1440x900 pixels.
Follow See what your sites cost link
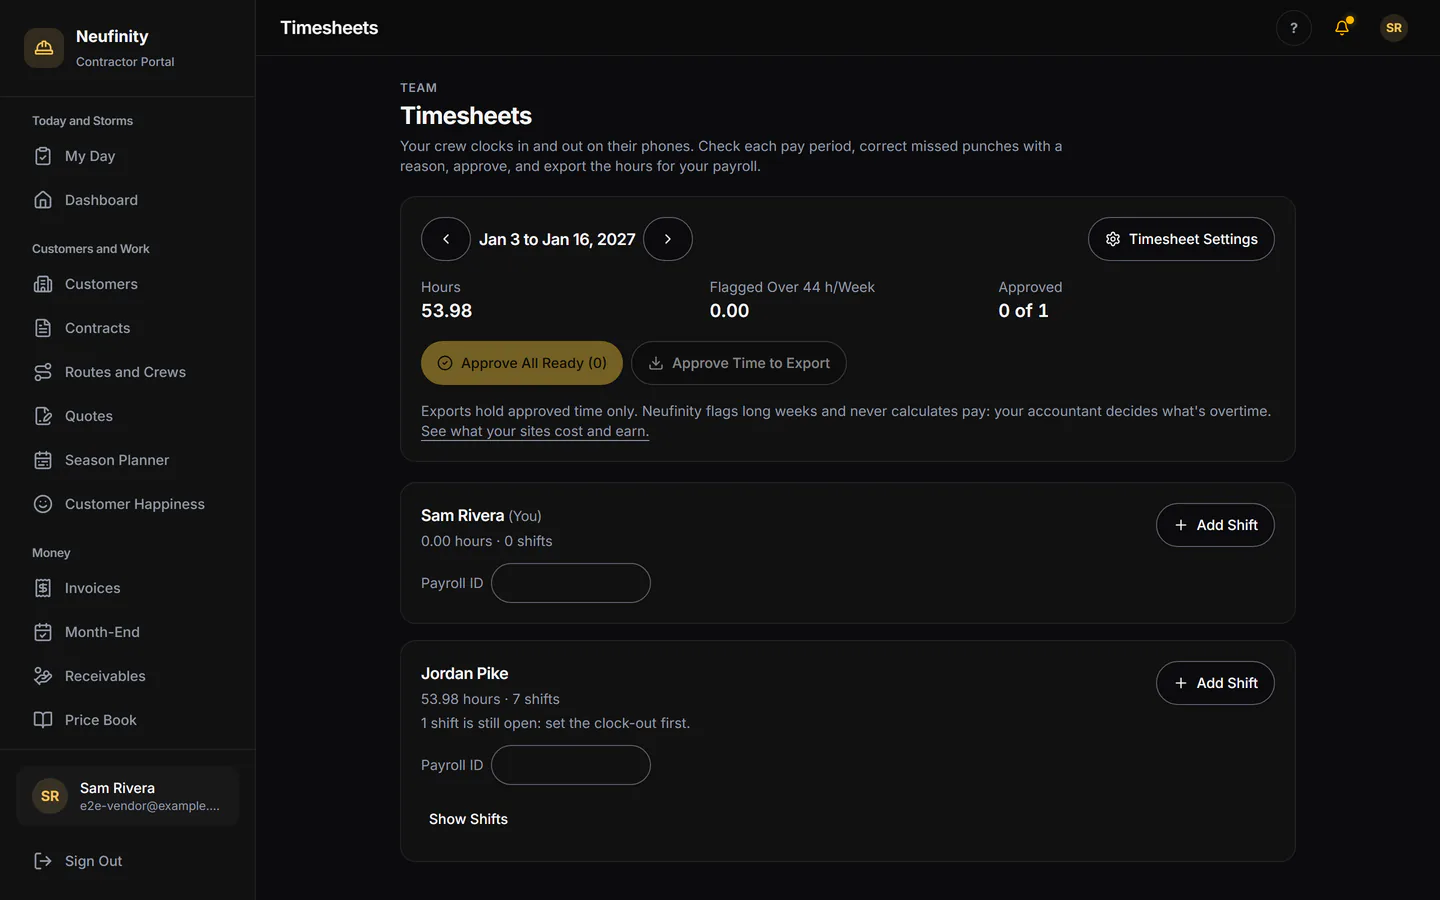(535, 431)
